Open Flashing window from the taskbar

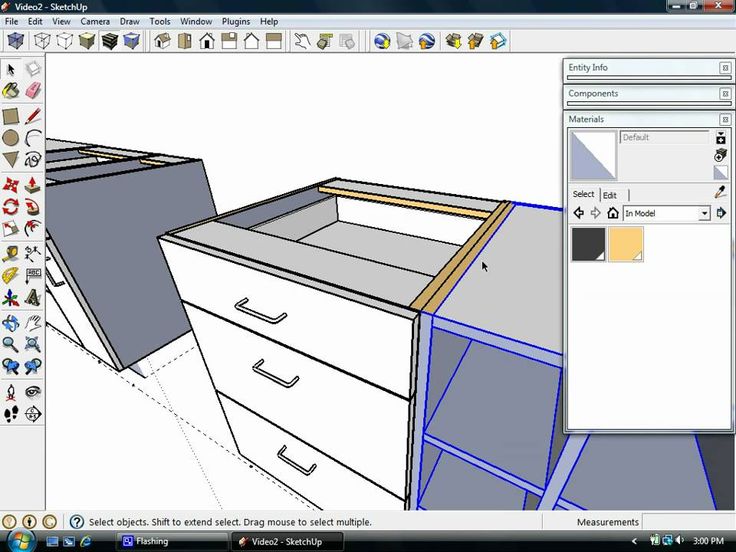click(171, 541)
